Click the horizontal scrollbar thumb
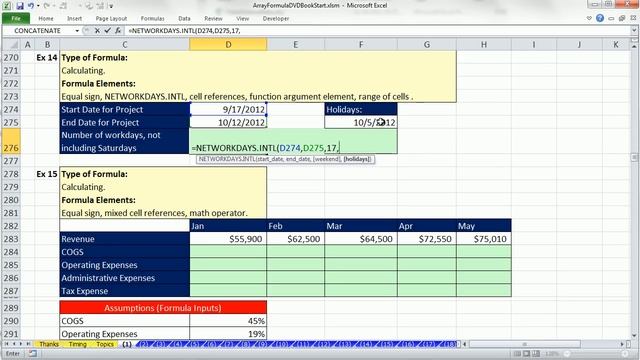Viewport: 640px width, 360px height. tap(524, 344)
